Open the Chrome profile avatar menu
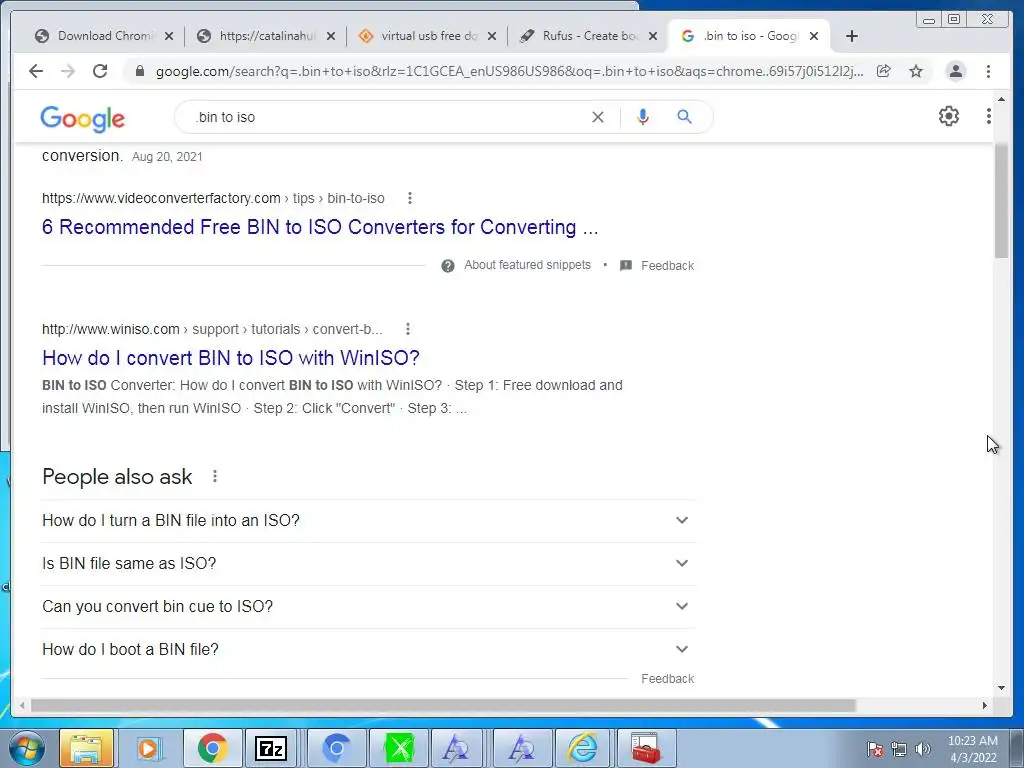The width and height of the screenshot is (1024, 768). (955, 71)
